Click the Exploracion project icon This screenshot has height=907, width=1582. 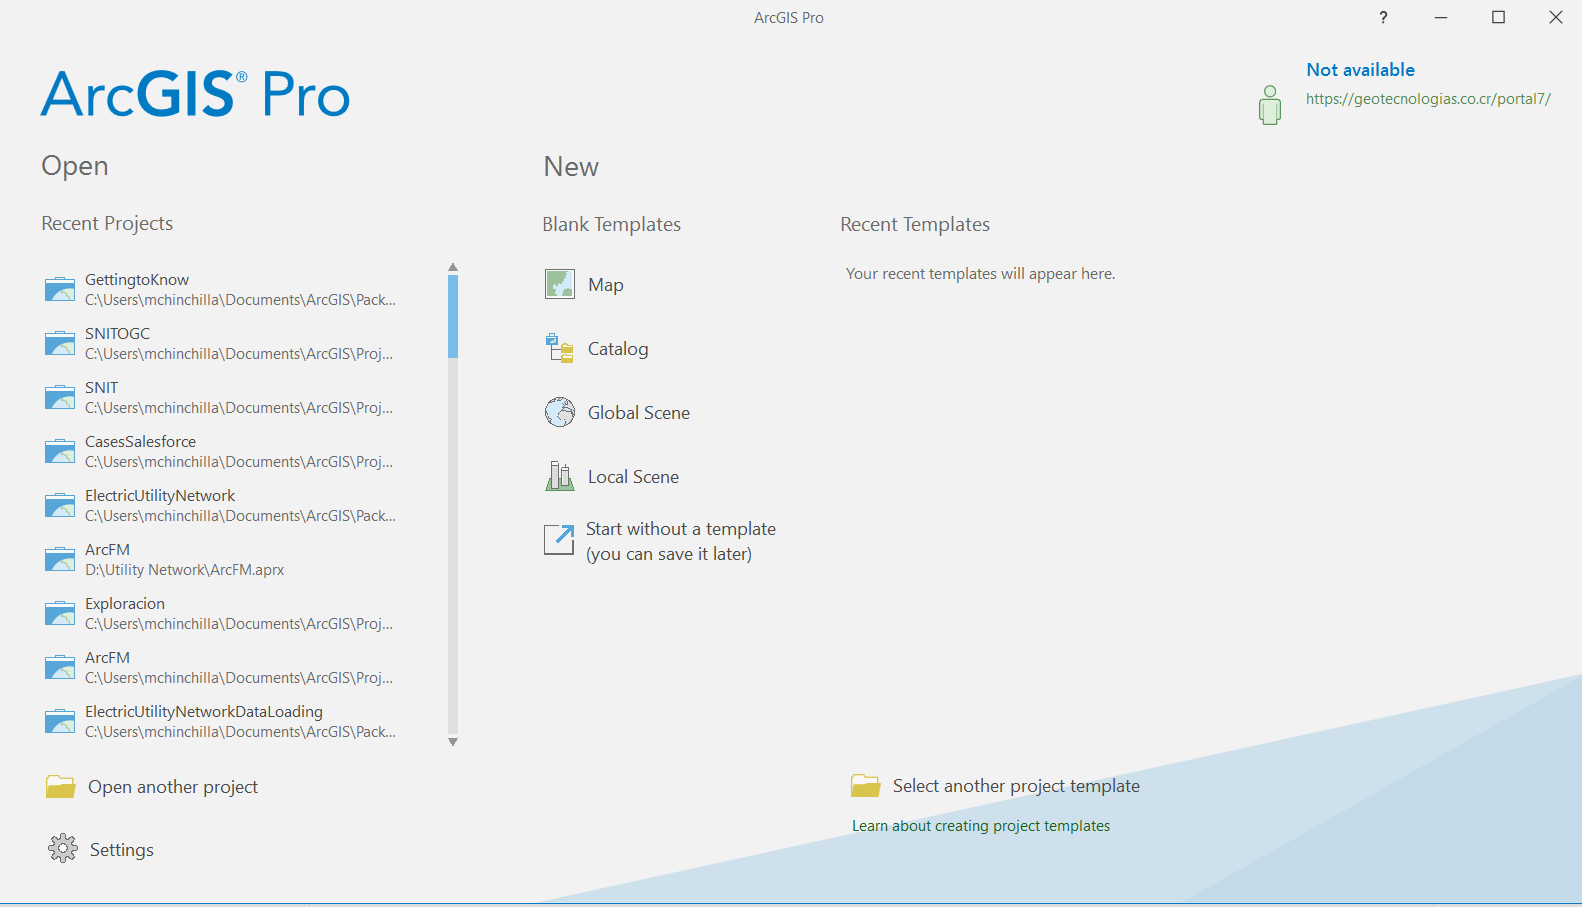coord(60,613)
